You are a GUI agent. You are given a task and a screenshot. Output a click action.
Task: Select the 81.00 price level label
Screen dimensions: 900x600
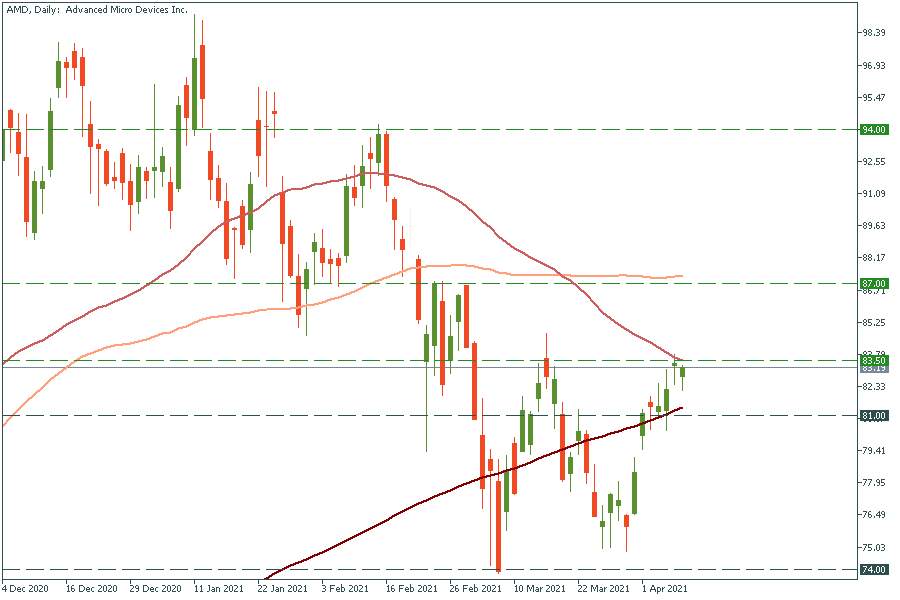tap(874, 416)
